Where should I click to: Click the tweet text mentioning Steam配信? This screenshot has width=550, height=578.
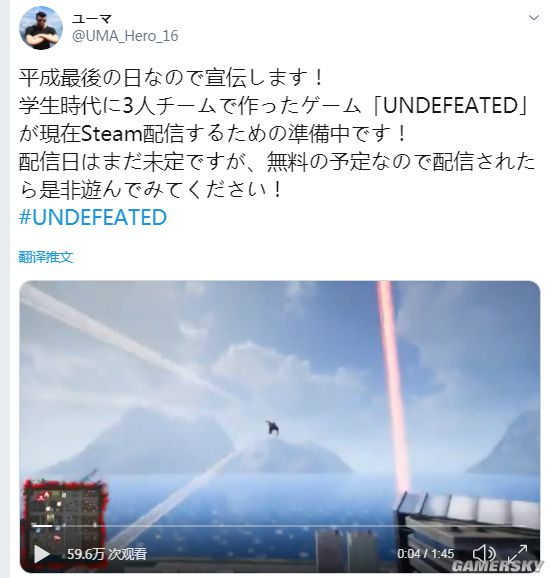tap(213, 133)
